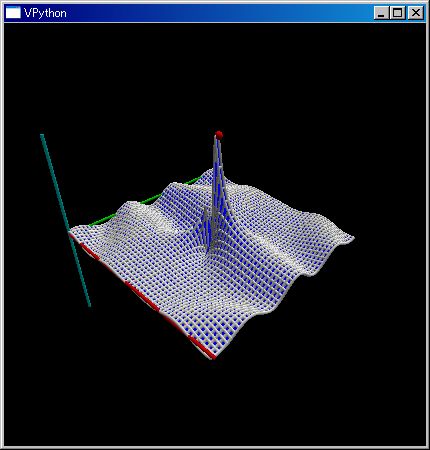Click the middle of the teal axis line
The width and height of the screenshot is (430, 450).
coord(65,220)
